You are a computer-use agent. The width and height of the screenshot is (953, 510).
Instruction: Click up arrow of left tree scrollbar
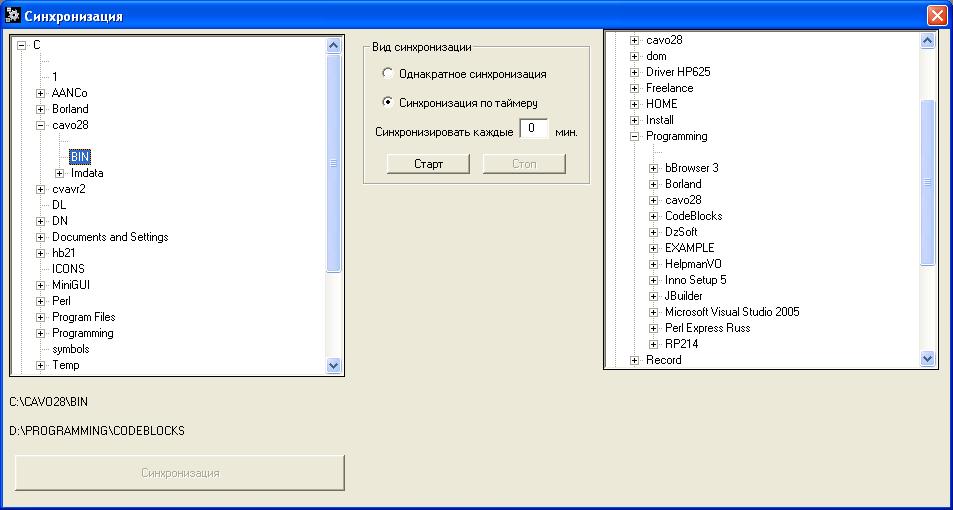pyautogui.click(x=334, y=45)
